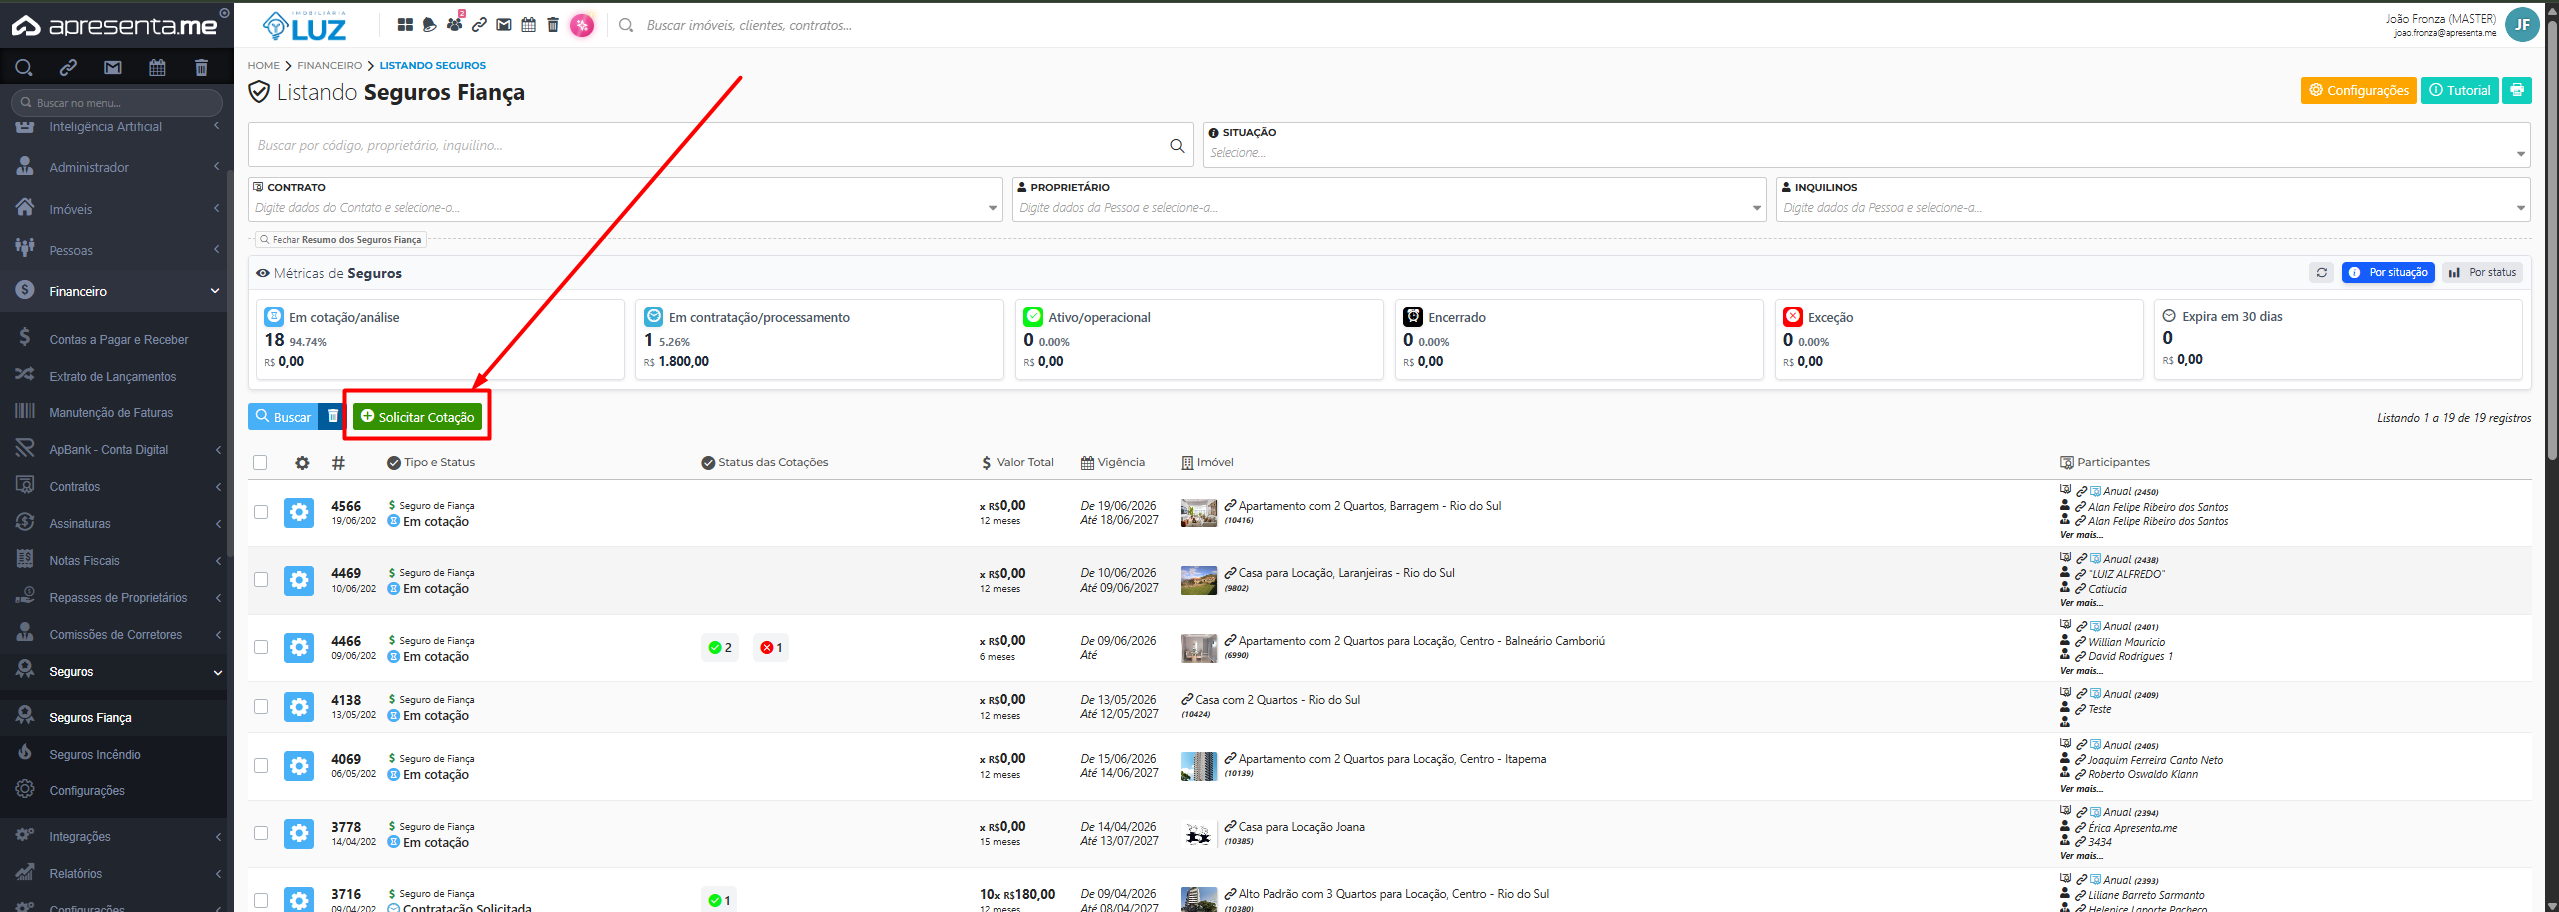
Task: Click the page vertical scrollbar
Action: tap(2552, 240)
